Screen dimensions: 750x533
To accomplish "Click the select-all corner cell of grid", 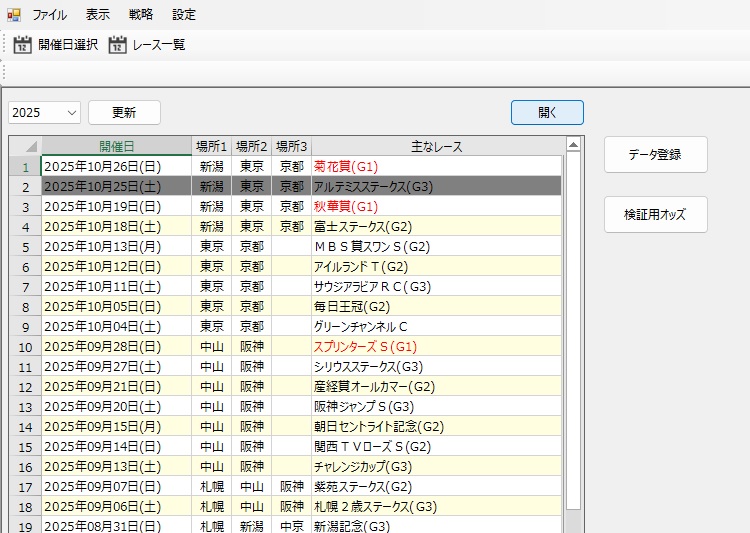I will [25, 146].
